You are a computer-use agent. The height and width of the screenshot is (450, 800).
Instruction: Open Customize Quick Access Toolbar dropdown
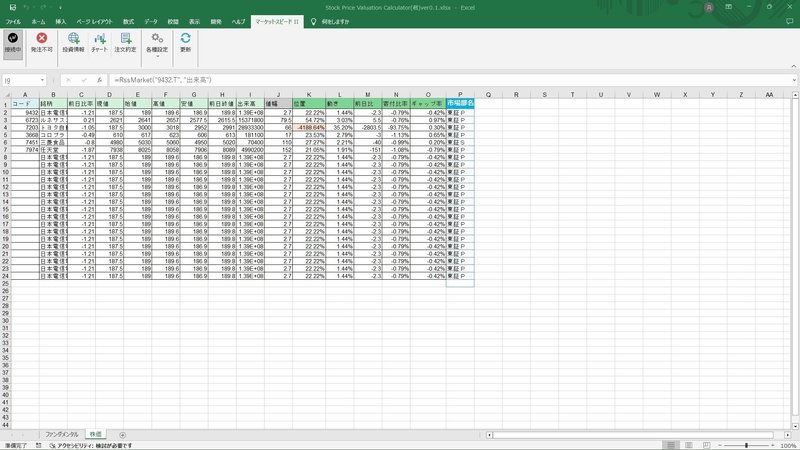pos(60,8)
